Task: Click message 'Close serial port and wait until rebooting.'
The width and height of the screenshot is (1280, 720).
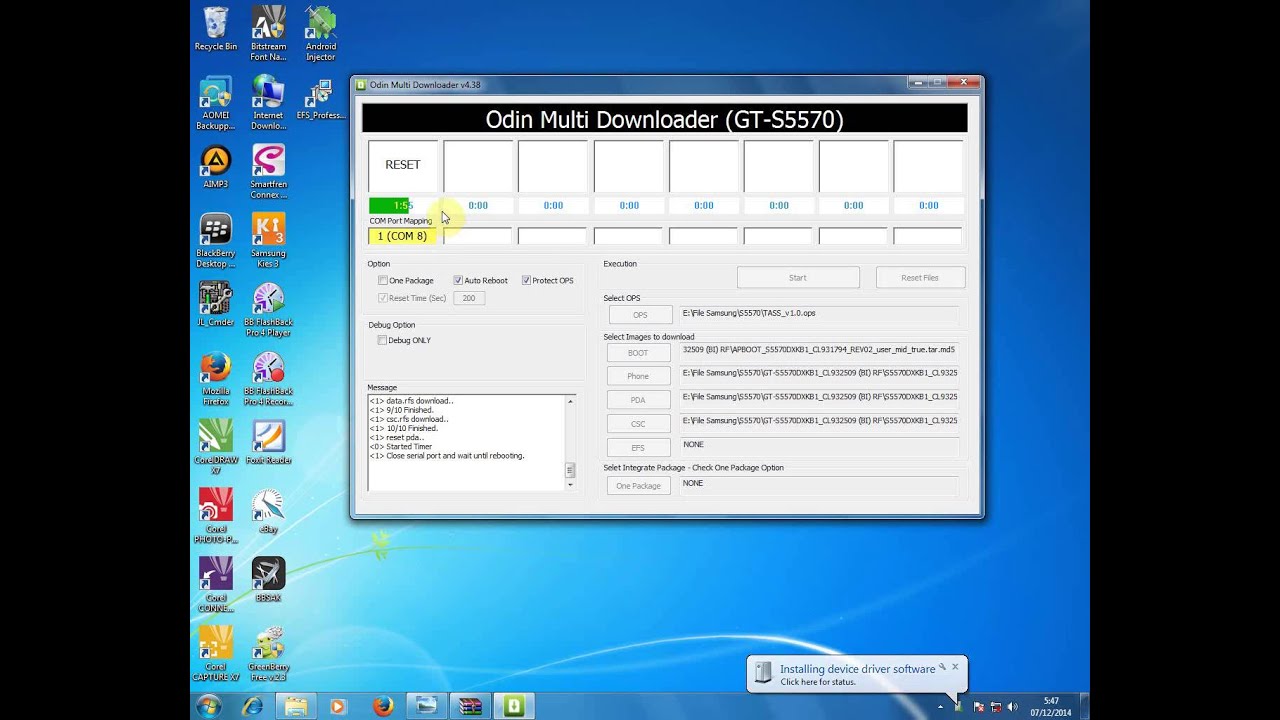Action: point(447,456)
